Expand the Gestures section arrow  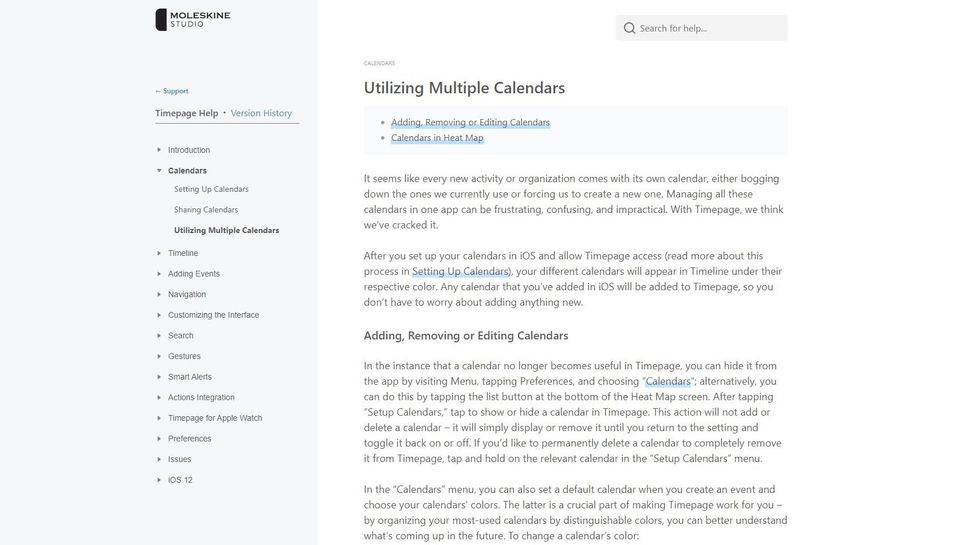[159, 356]
